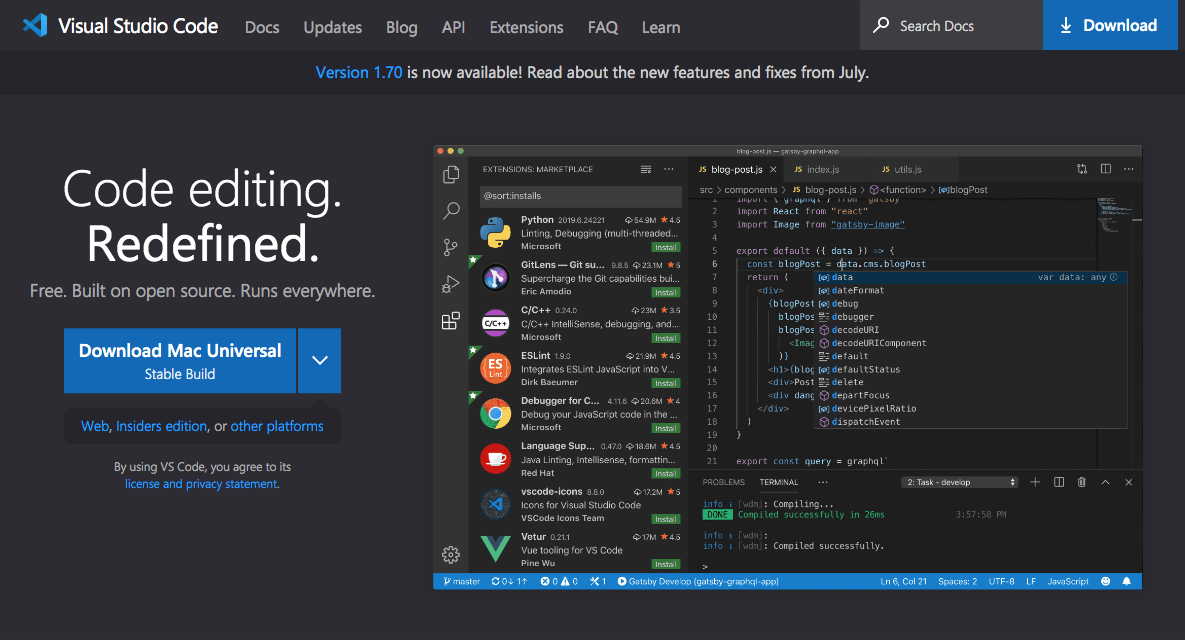Screen dimensions: 1185x641
Task: Install the Python extension
Action: click(x=667, y=247)
